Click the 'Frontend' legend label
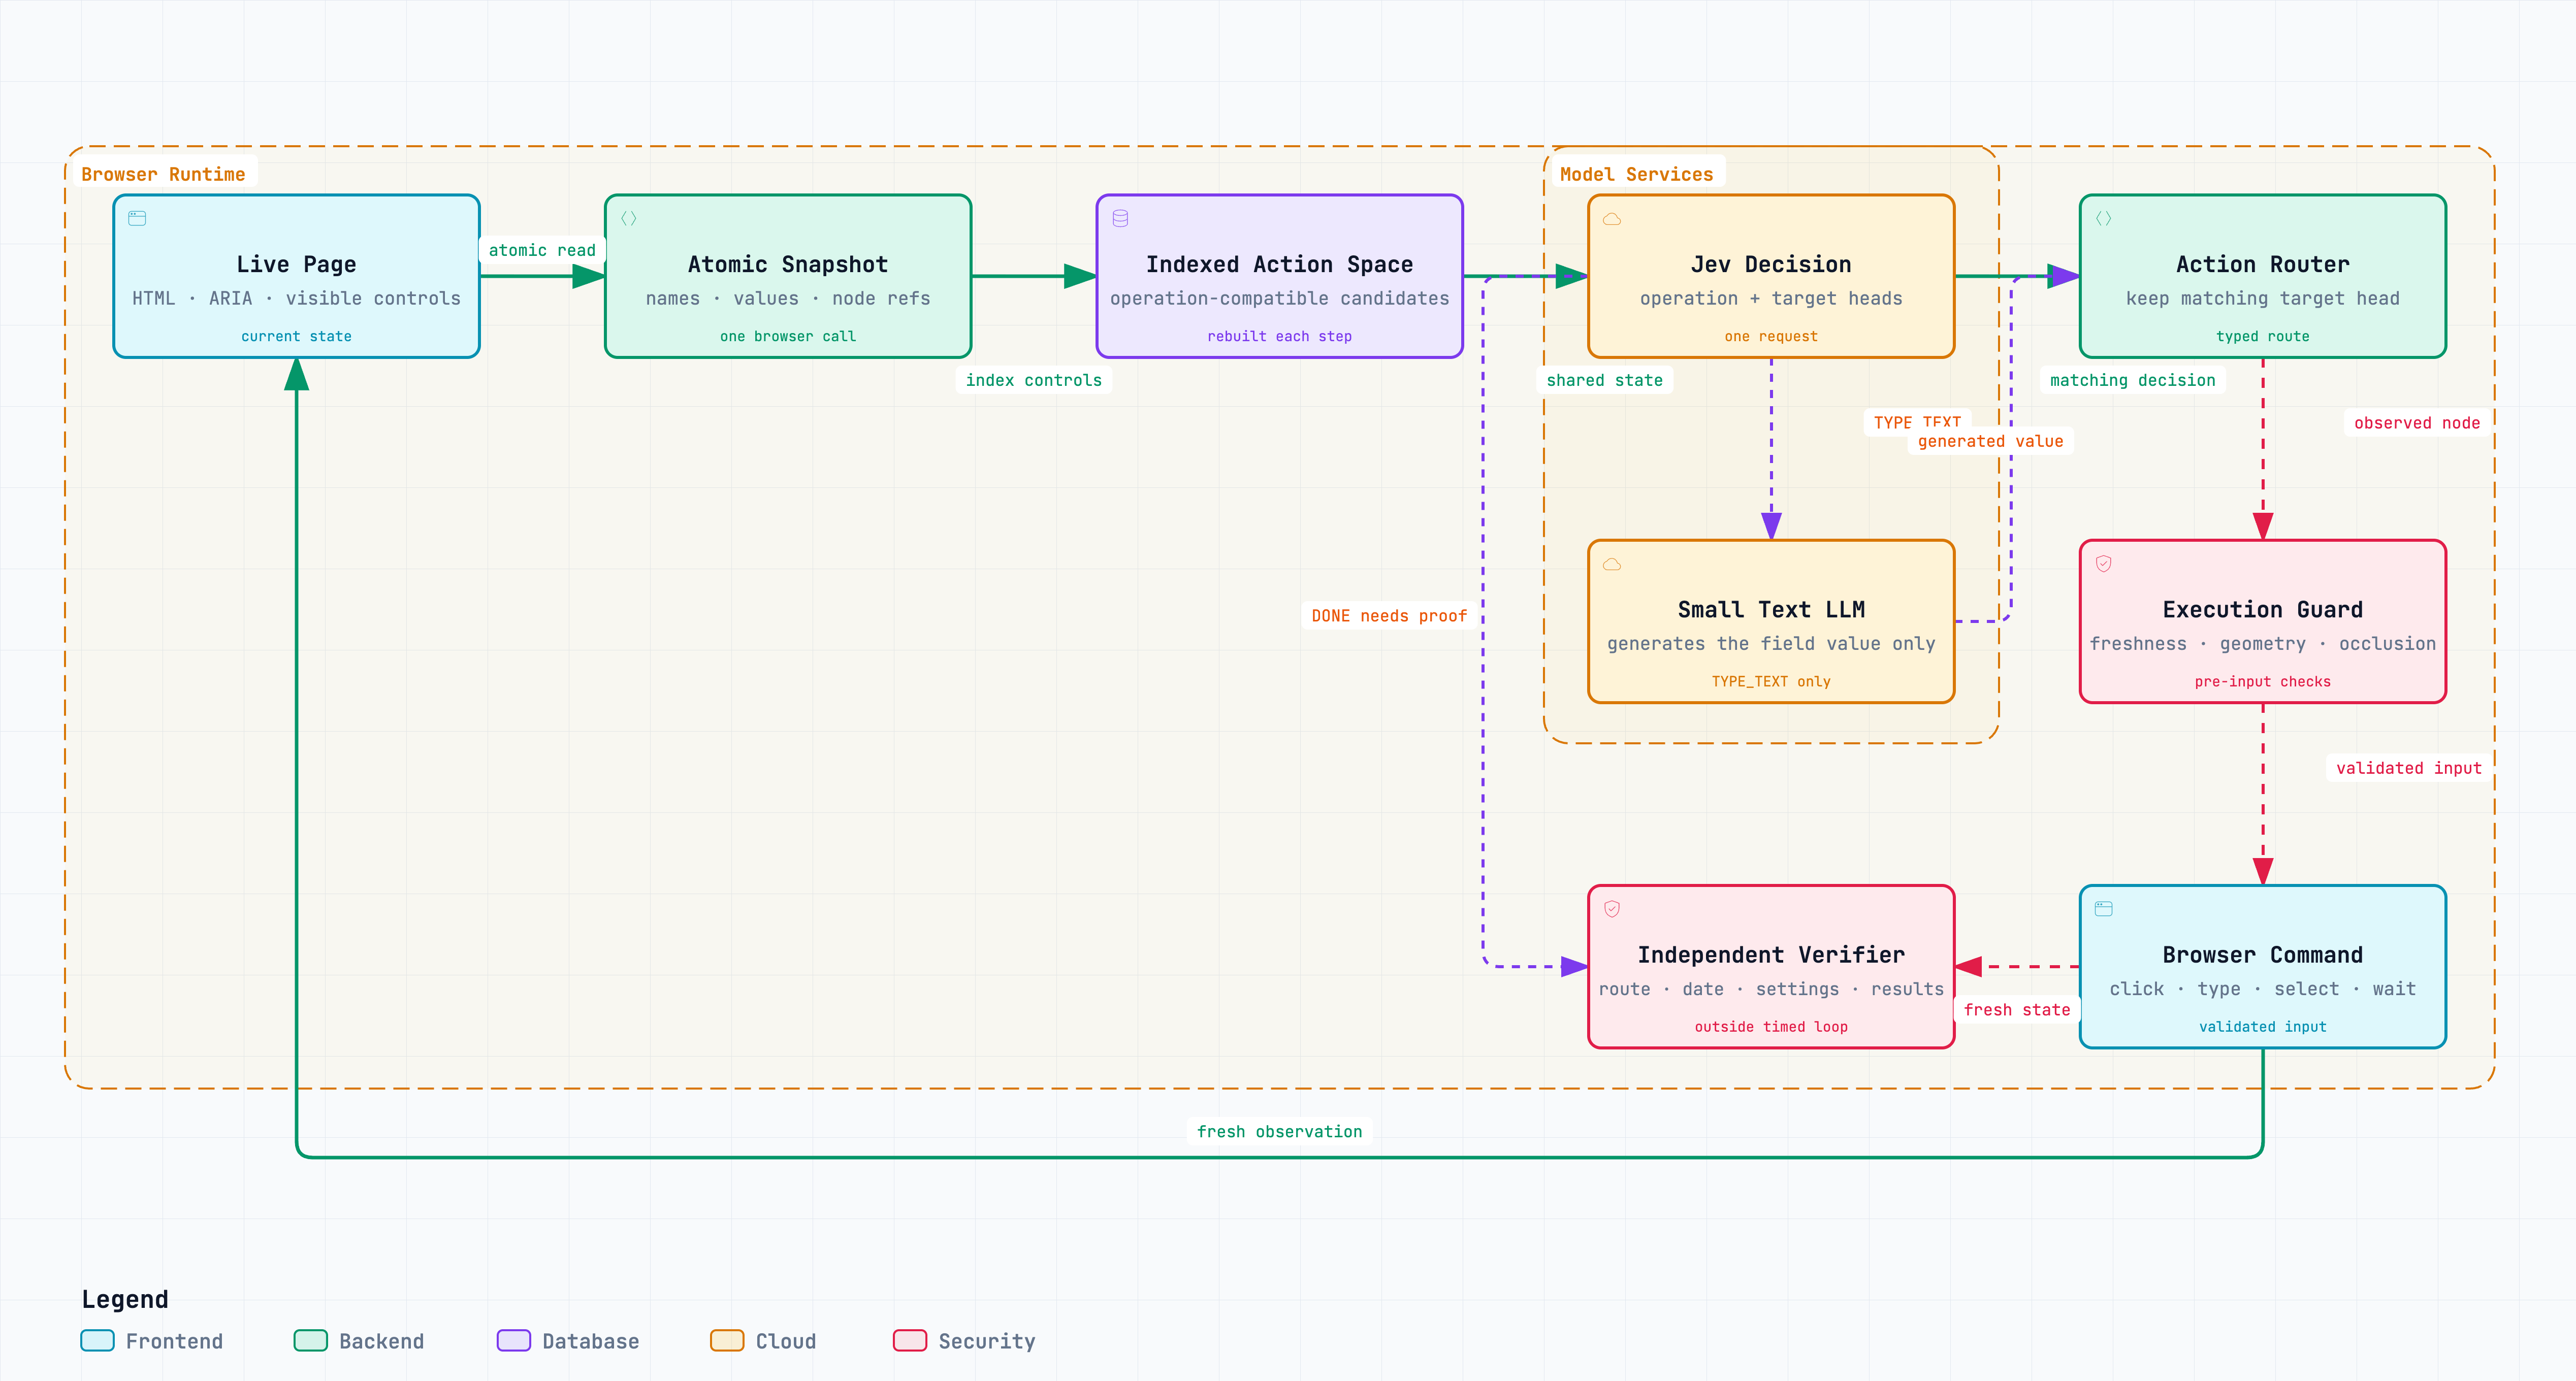 [174, 1341]
